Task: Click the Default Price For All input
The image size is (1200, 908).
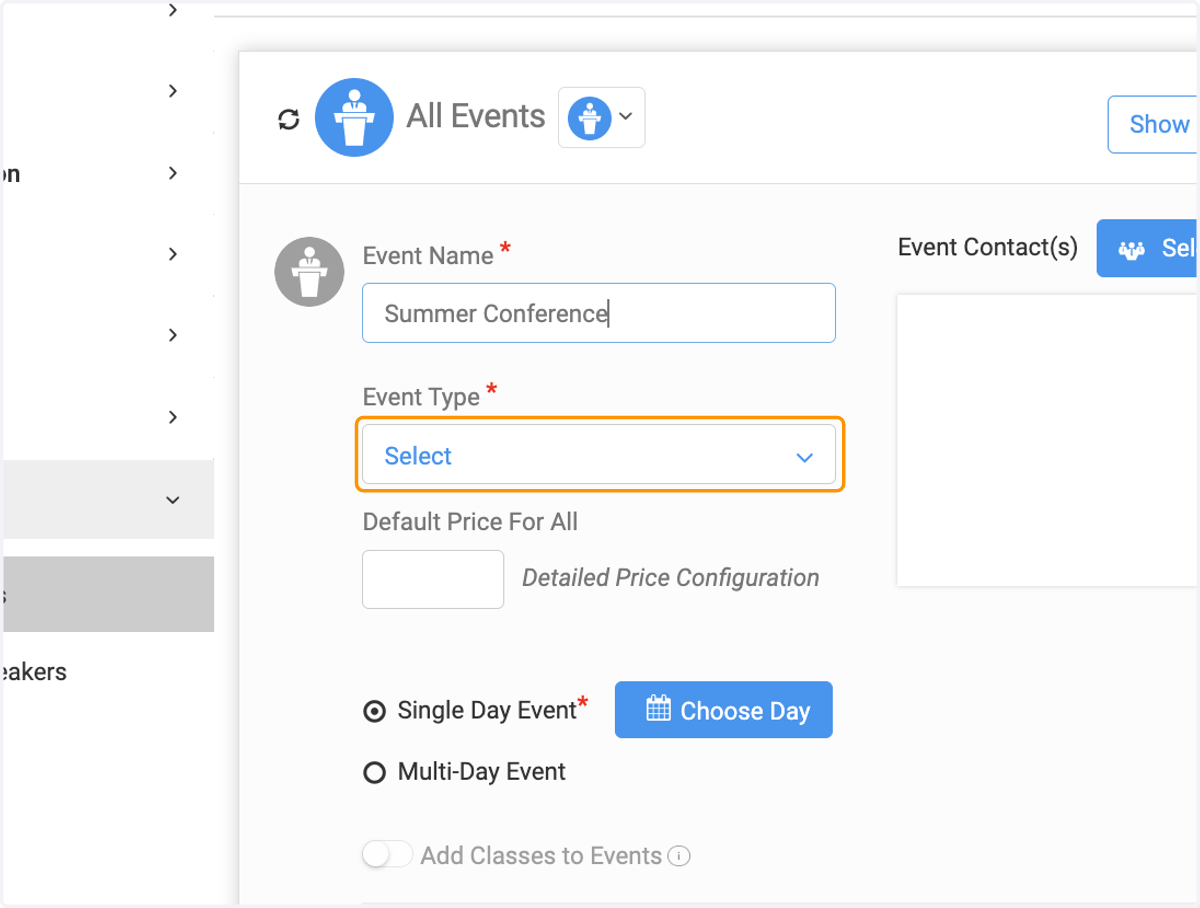Action: (433, 579)
